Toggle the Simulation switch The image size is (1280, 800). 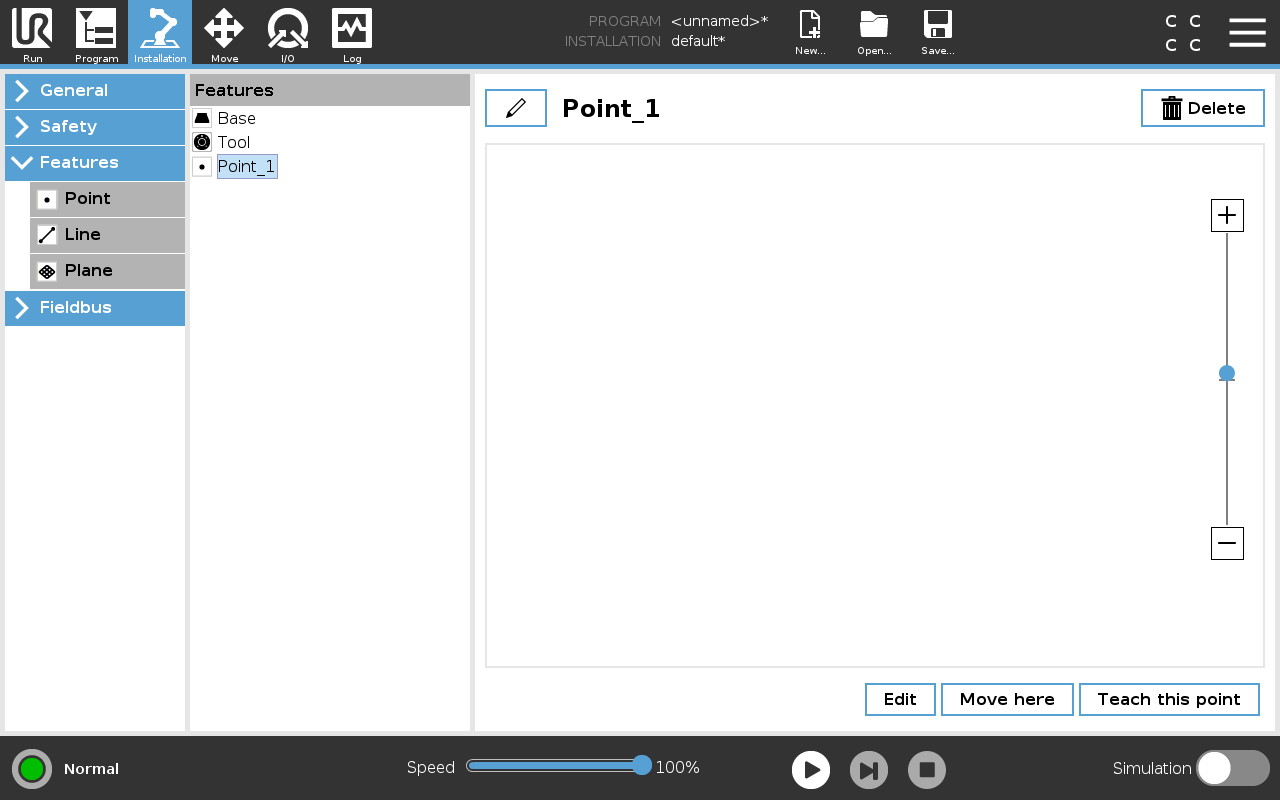1233,768
